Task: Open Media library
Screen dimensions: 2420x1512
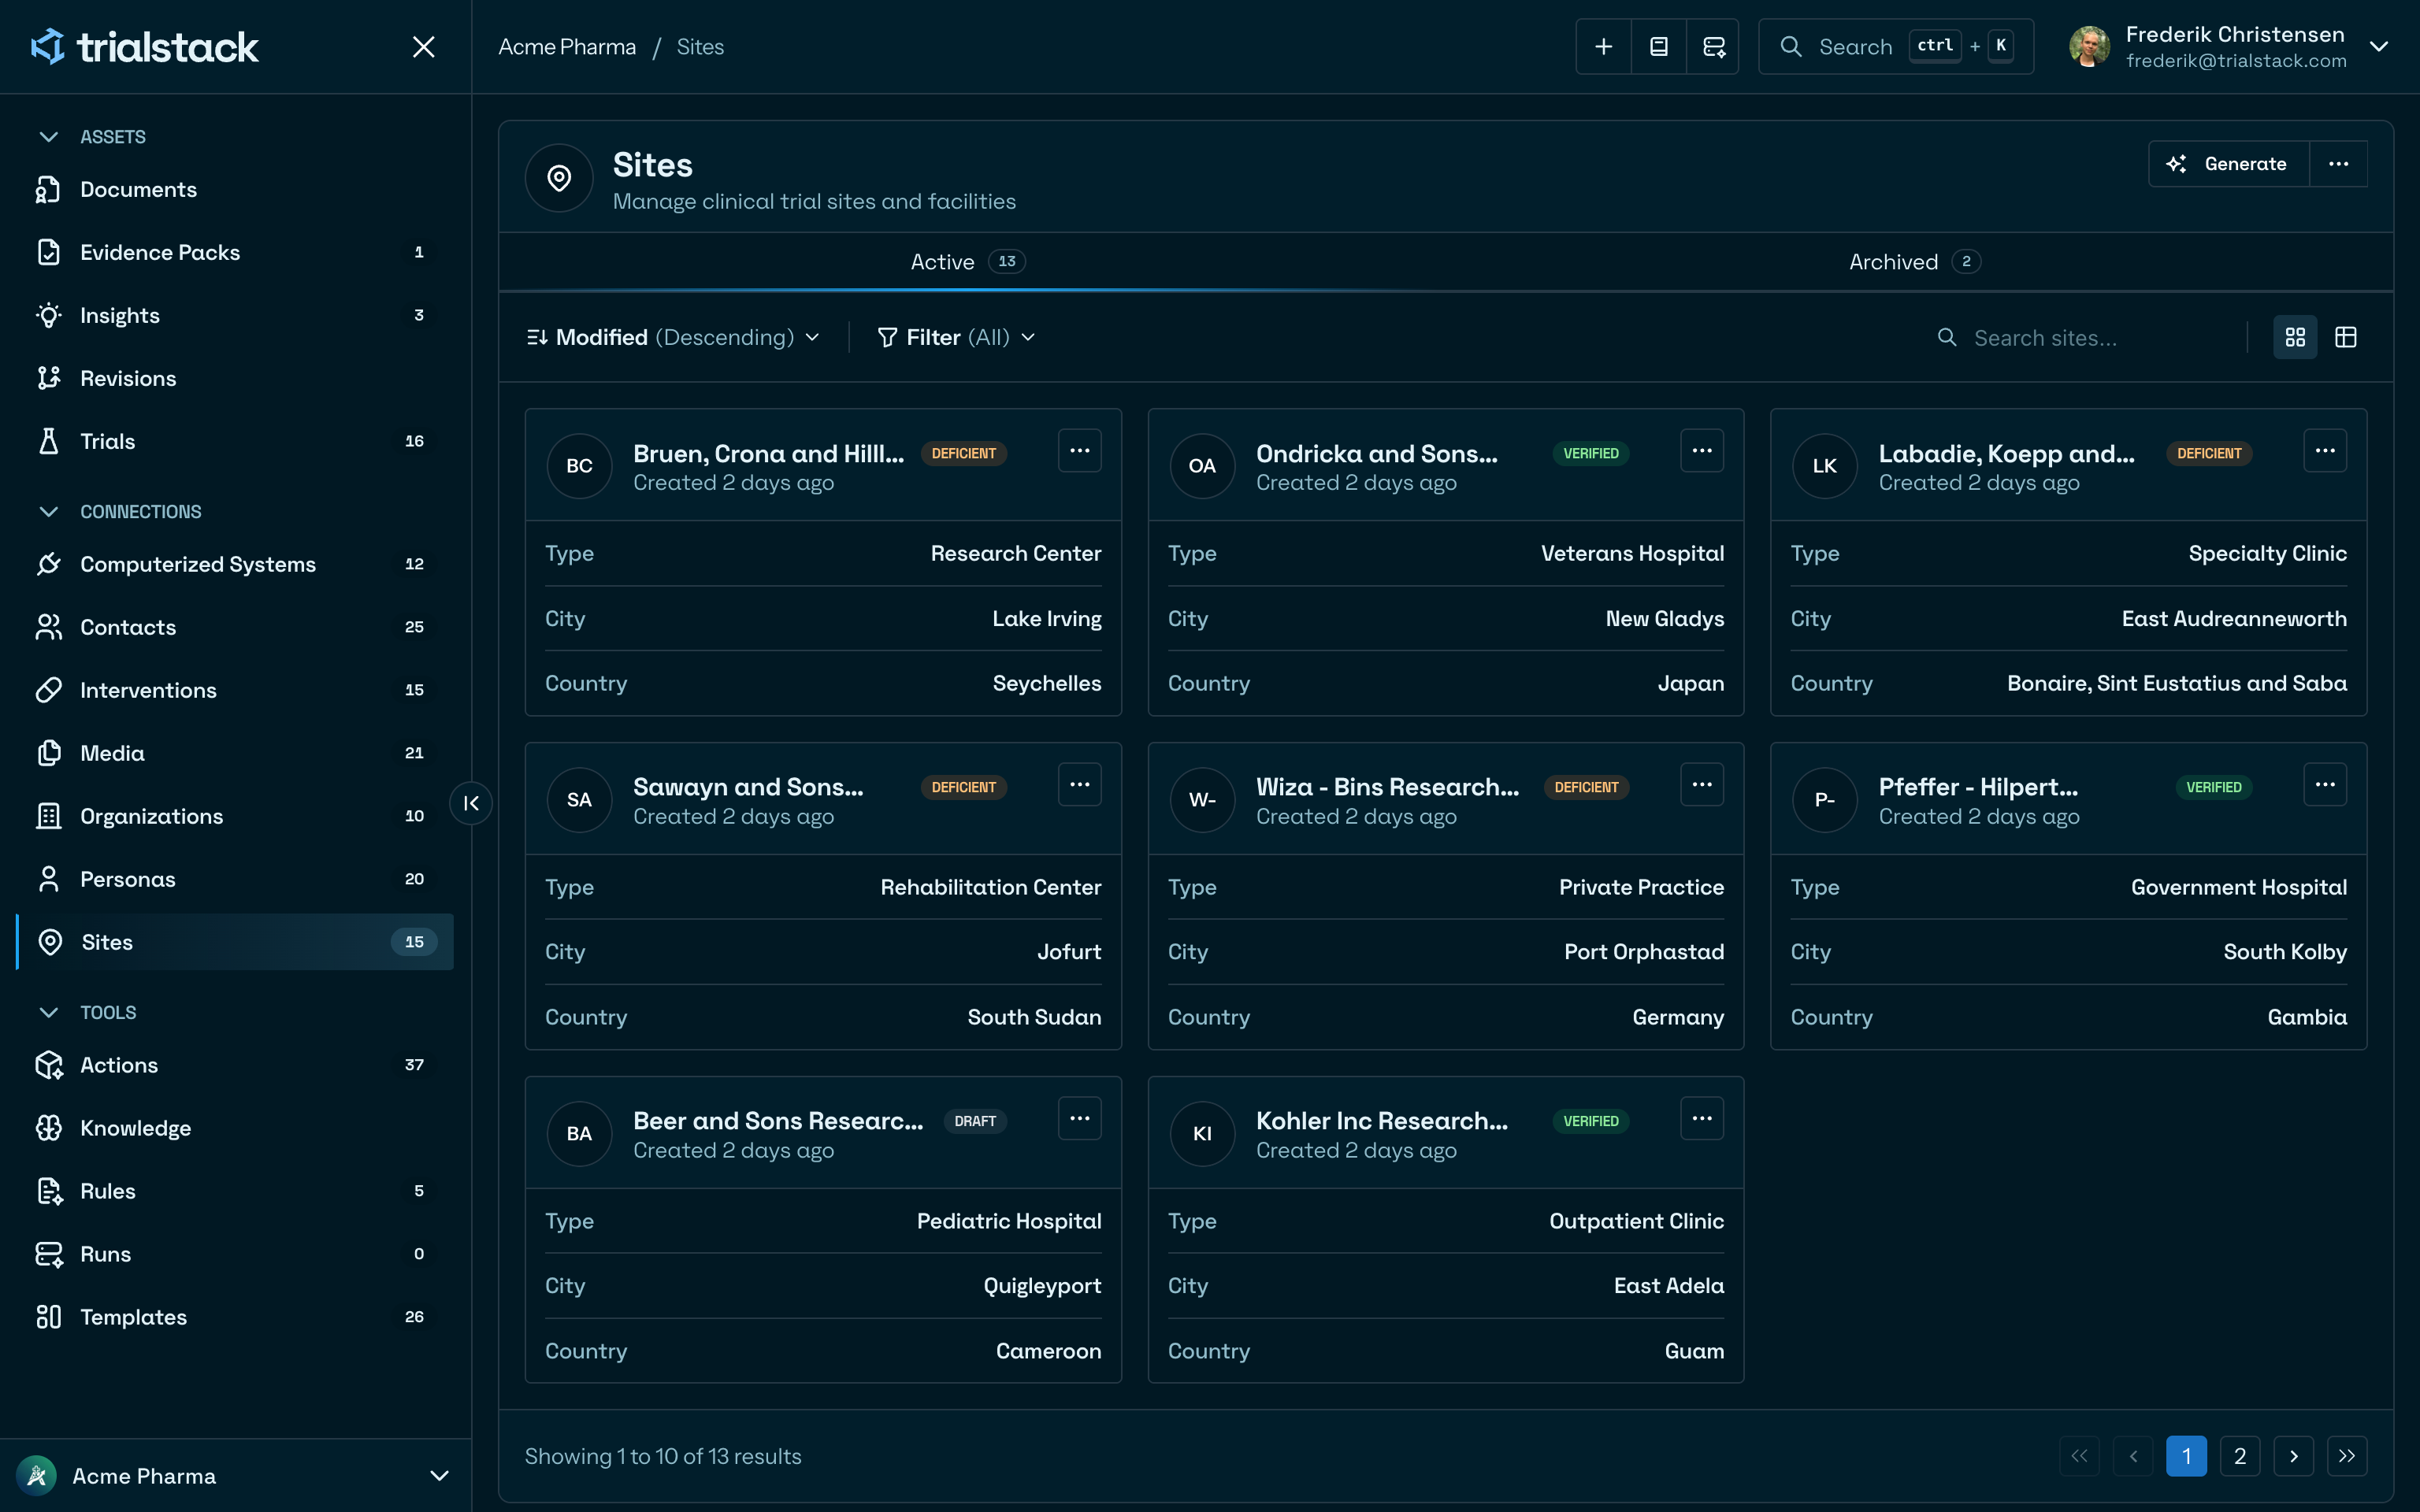Action: pyautogui.click(x=235, y=753)
